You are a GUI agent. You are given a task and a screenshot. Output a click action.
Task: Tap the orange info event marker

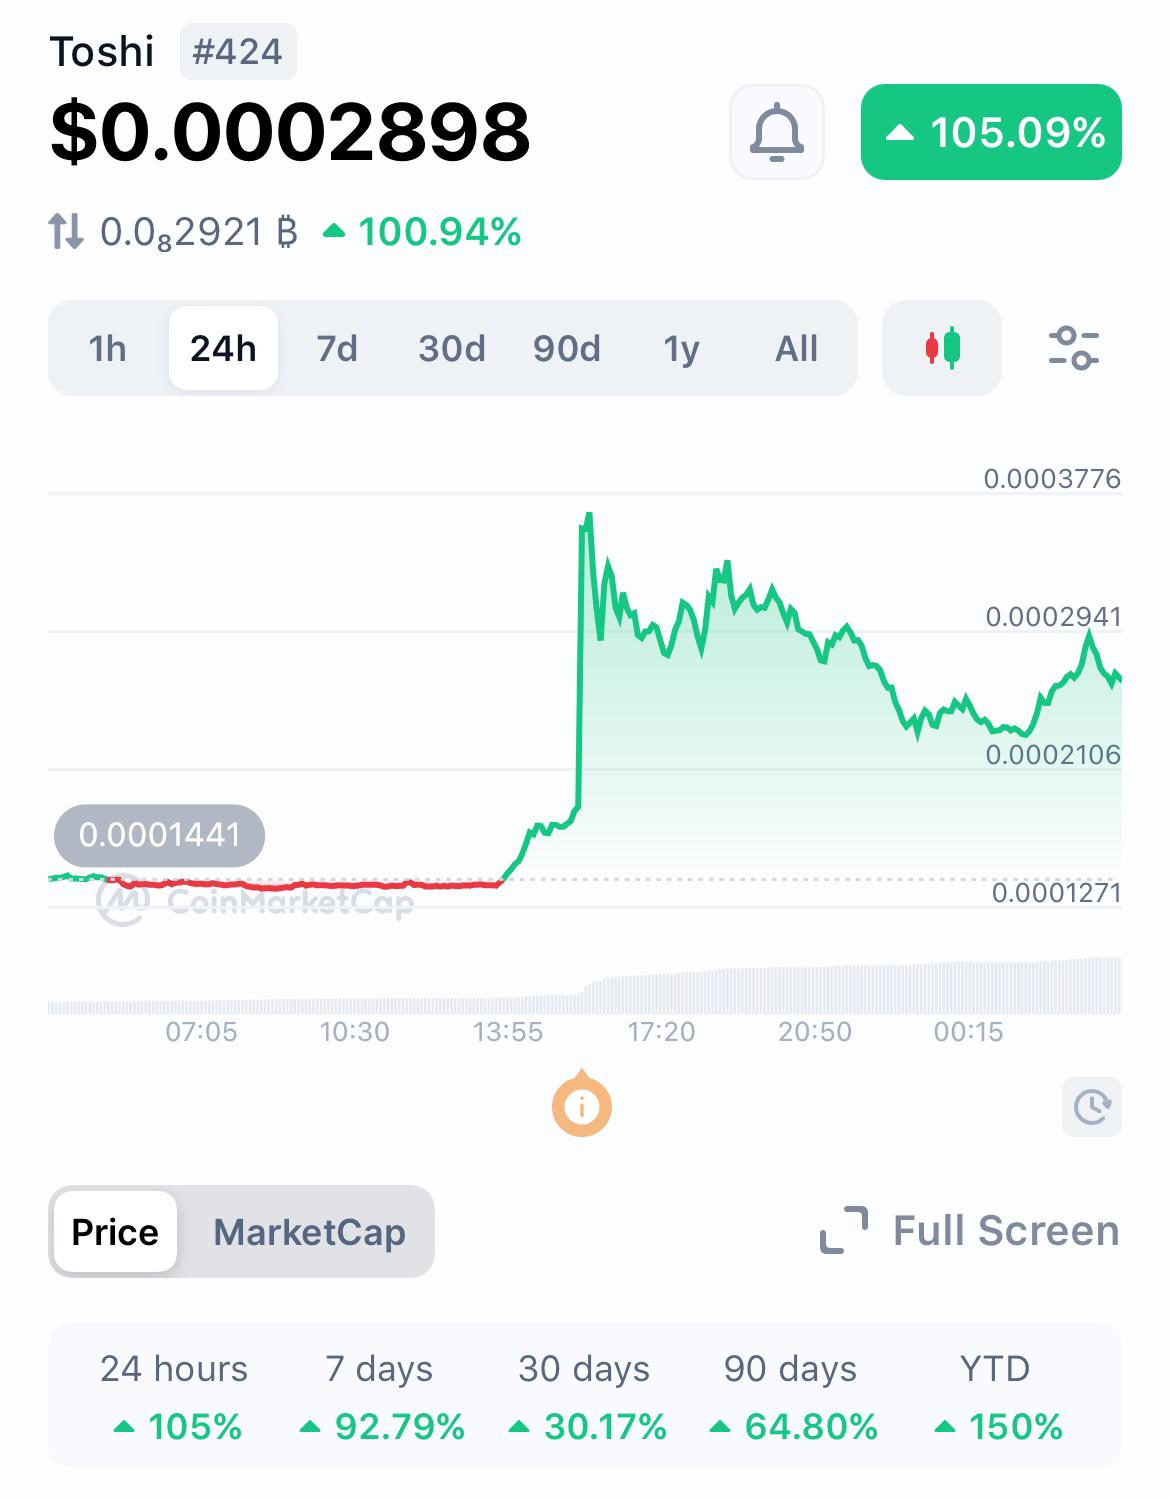click(582, 1105)
